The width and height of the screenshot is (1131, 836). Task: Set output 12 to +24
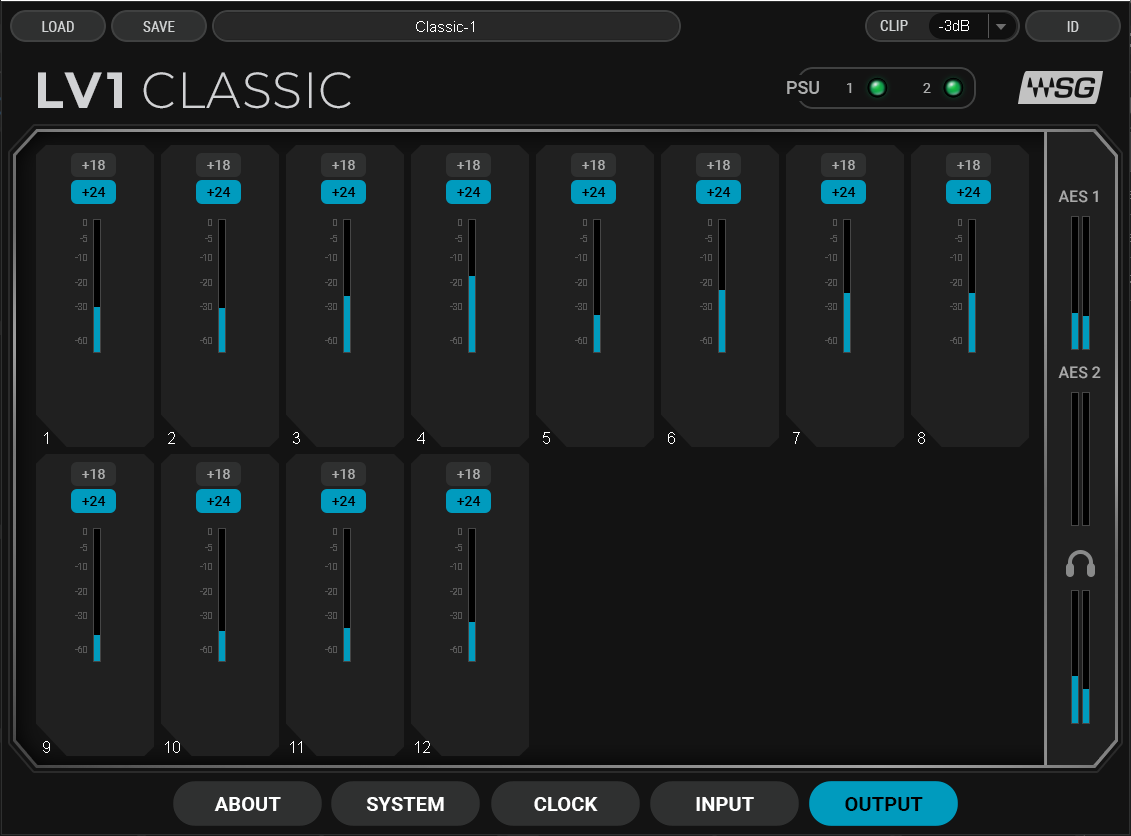click(x=469, y=501)
